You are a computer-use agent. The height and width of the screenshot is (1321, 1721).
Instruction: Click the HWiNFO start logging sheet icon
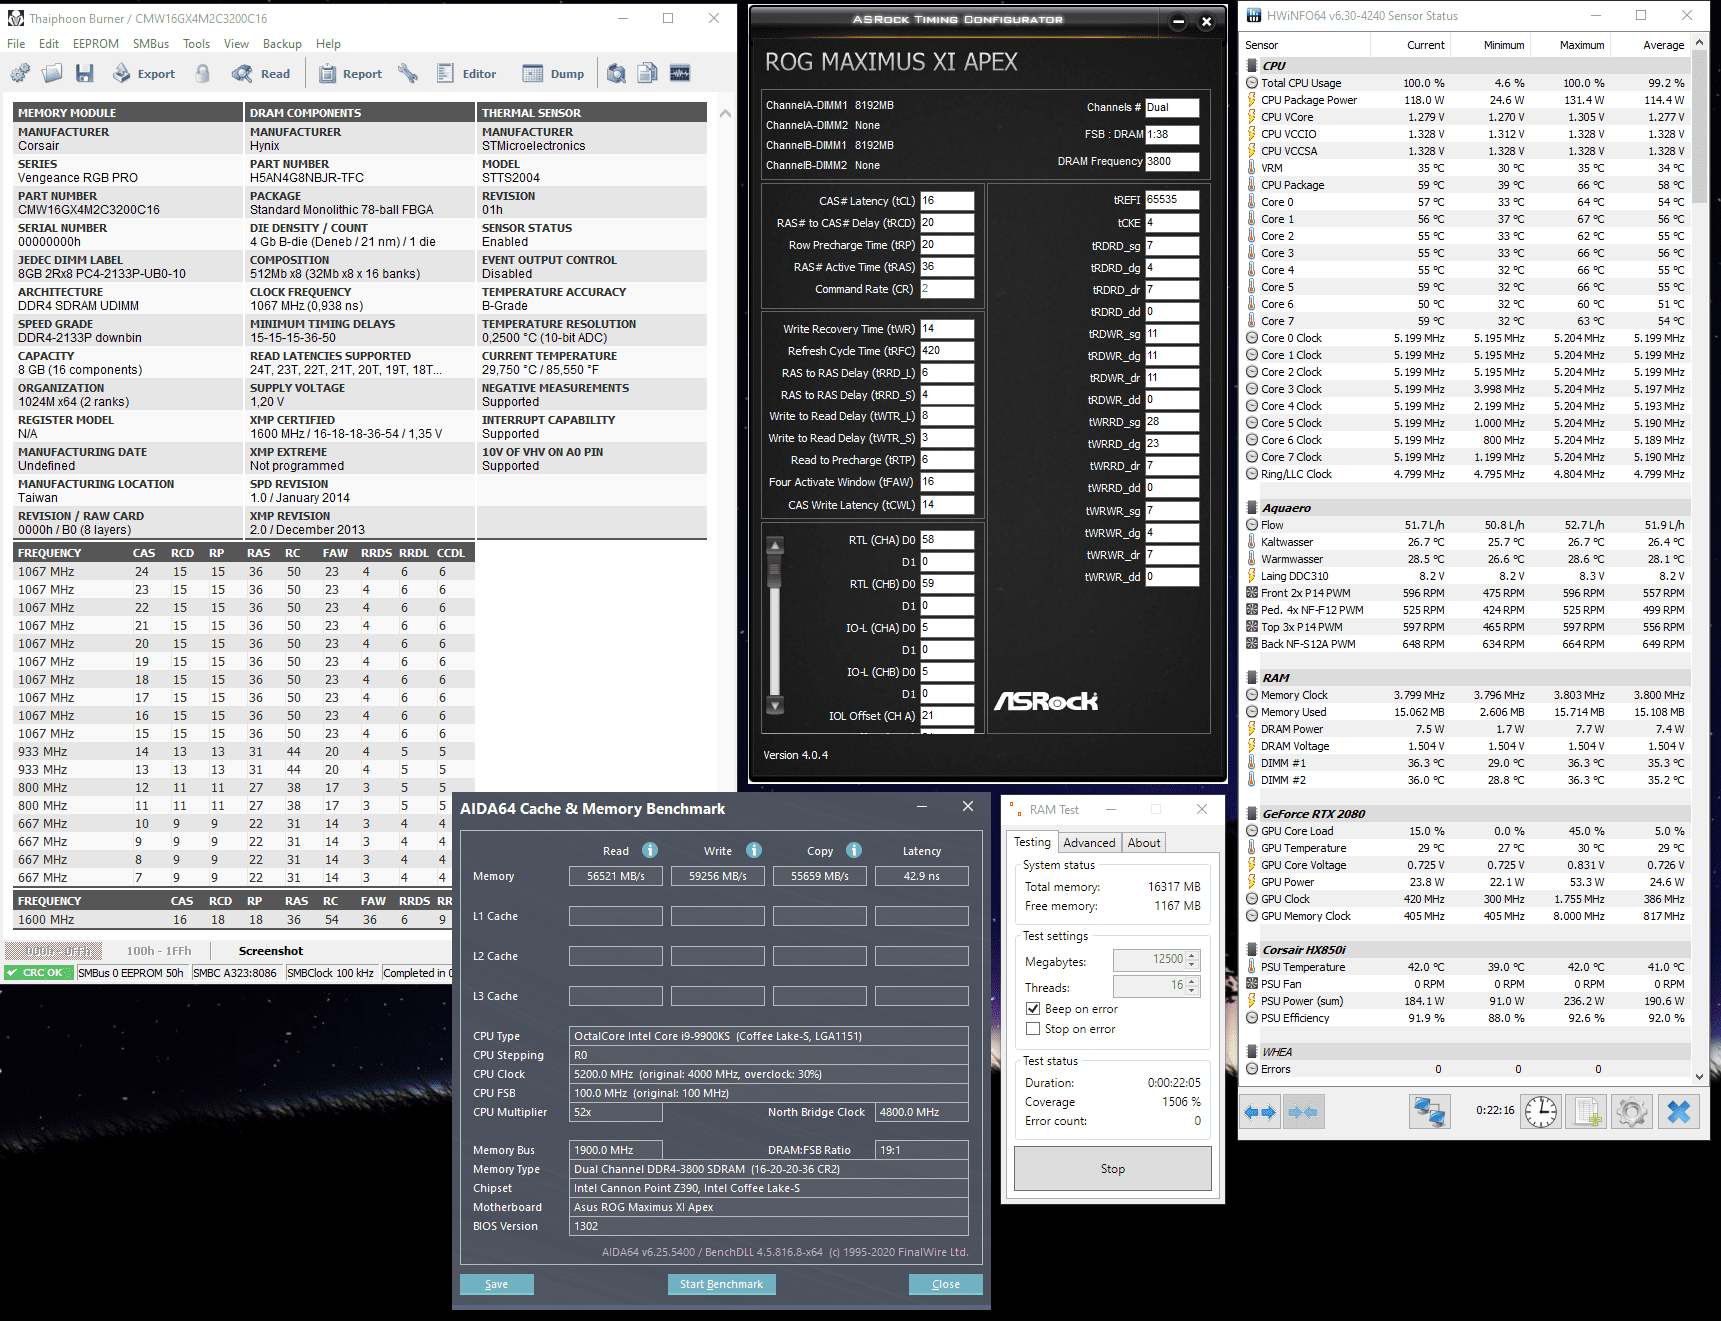coord(1586,1111)
